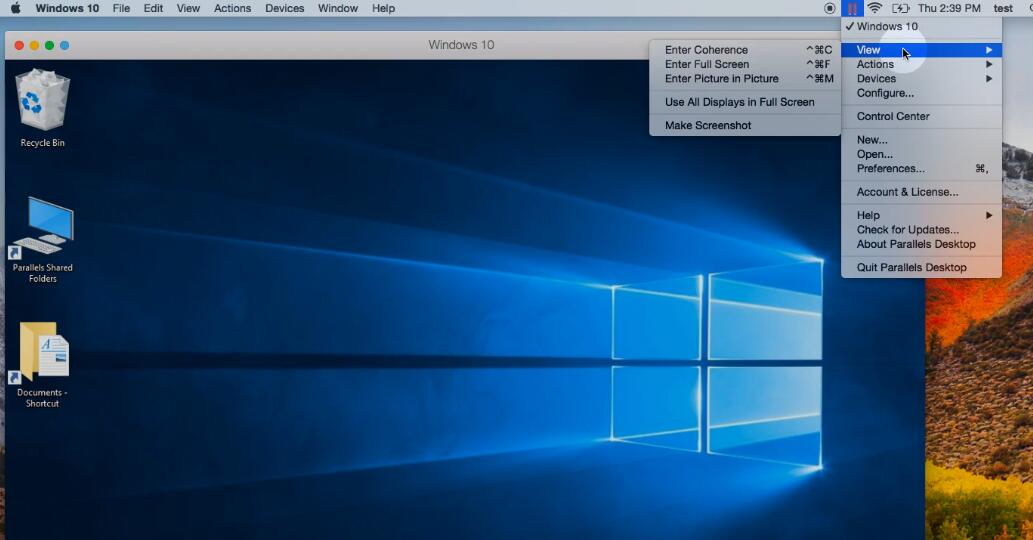Open the Devices menu in menu bar

tap(285, 8)
